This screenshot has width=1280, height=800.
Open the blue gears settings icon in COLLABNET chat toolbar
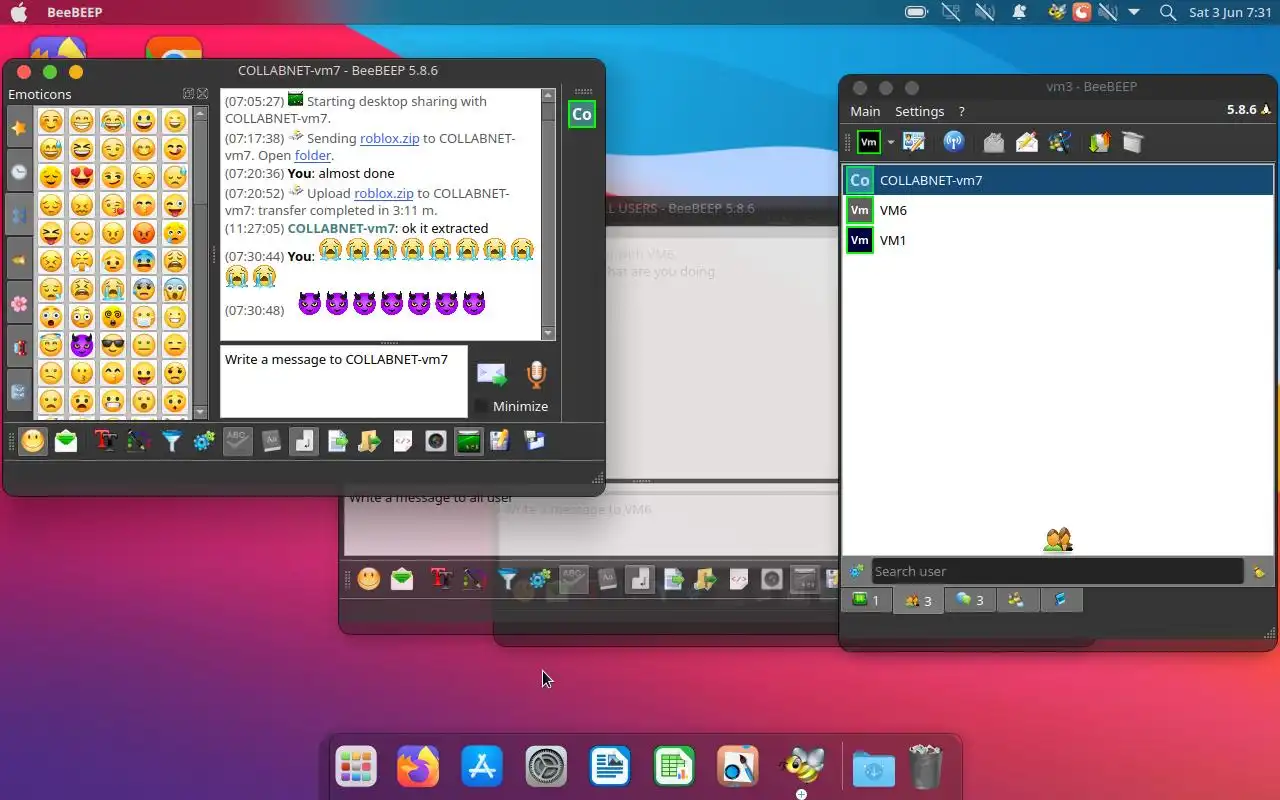(204, 441)
